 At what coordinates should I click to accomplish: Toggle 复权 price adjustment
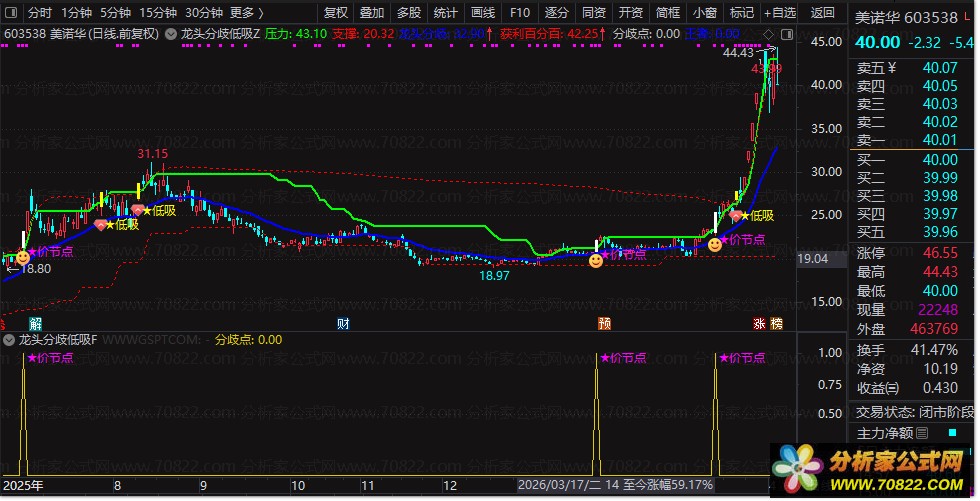tap(337, 13)
